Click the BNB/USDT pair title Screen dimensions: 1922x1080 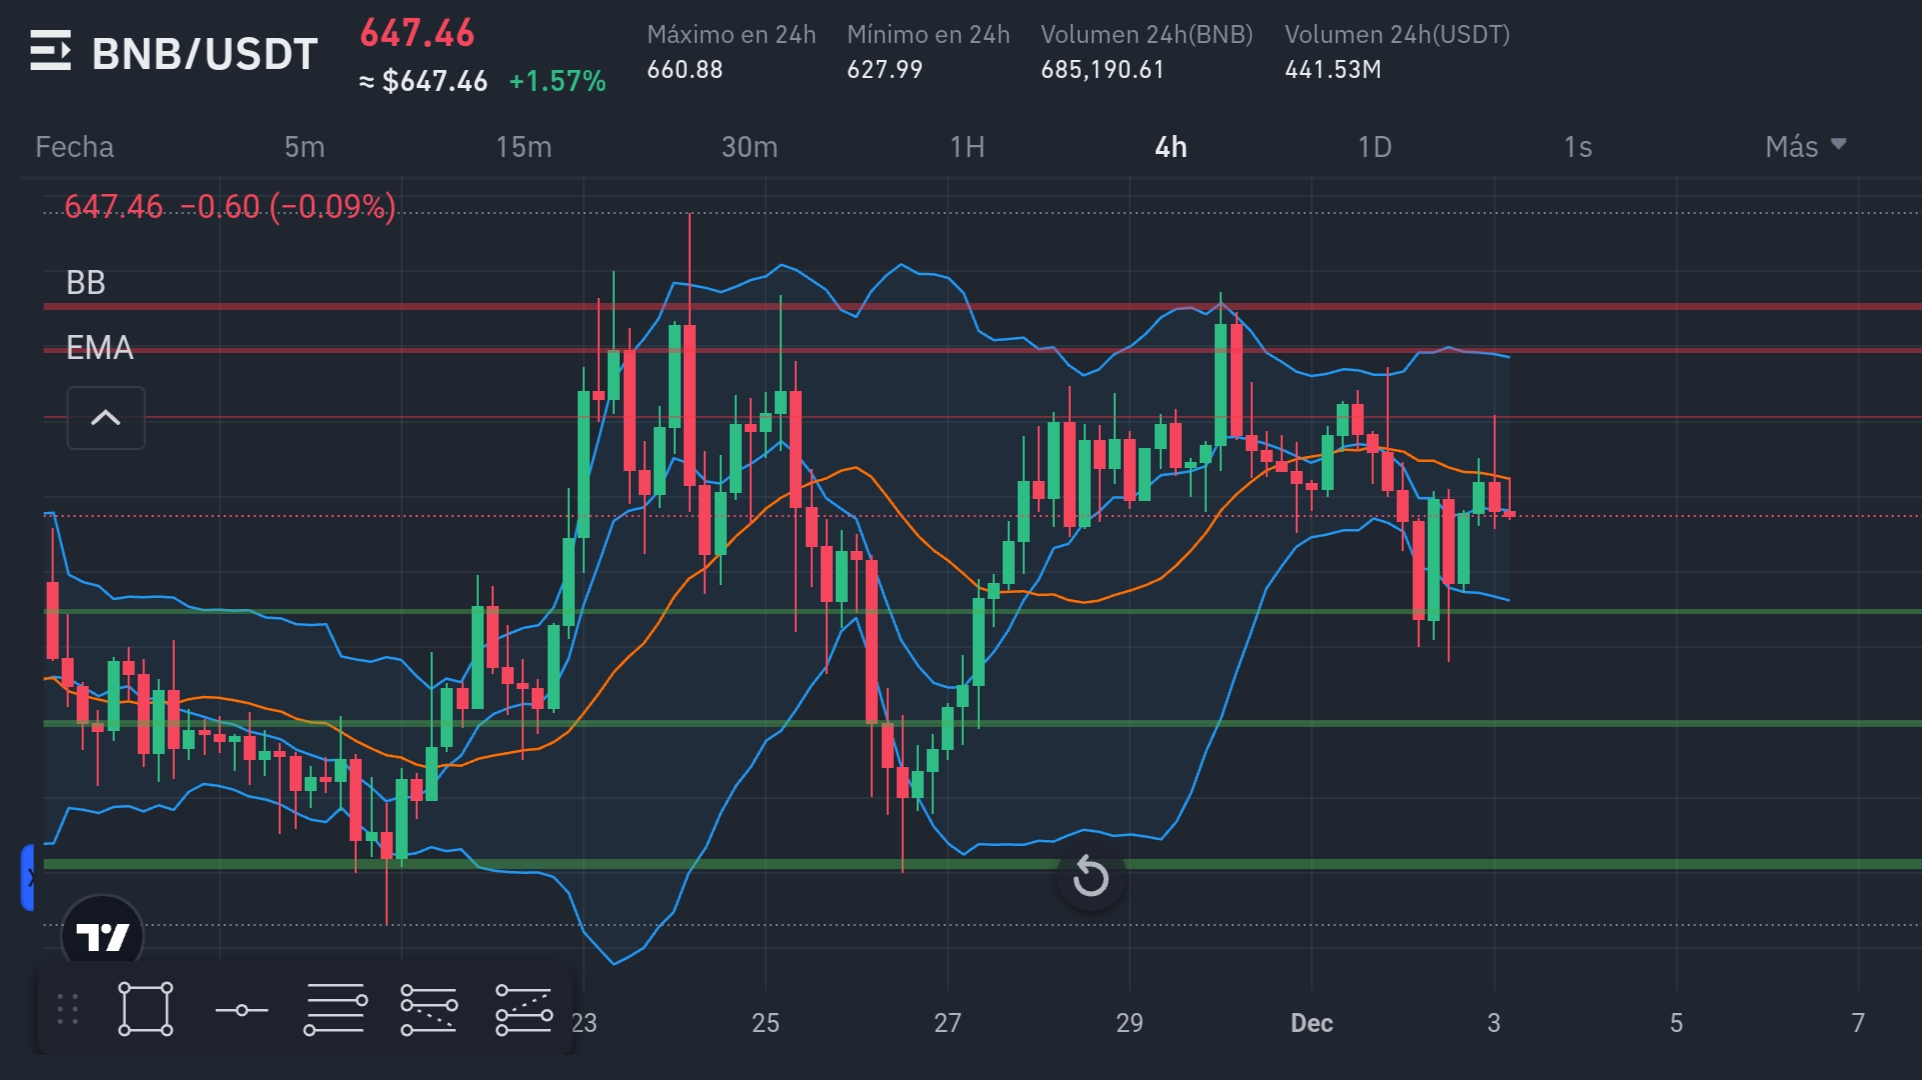pyautogui.click(x=204, y=54)
